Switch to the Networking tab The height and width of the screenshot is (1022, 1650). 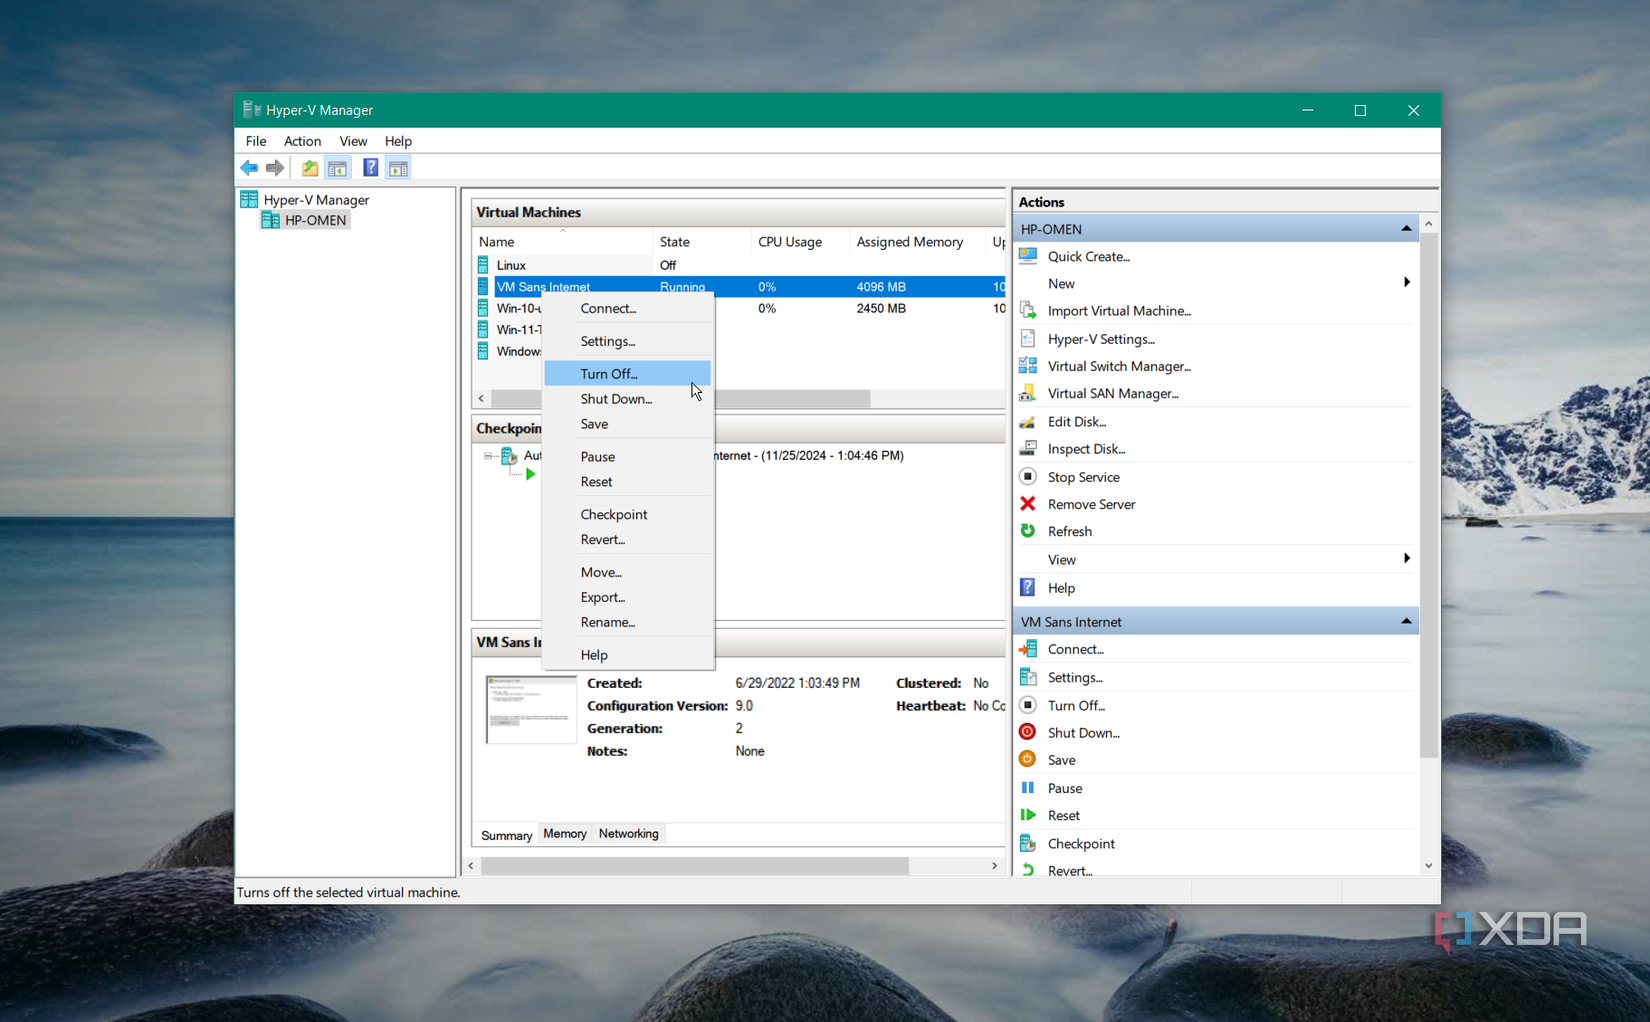(628, 834)
